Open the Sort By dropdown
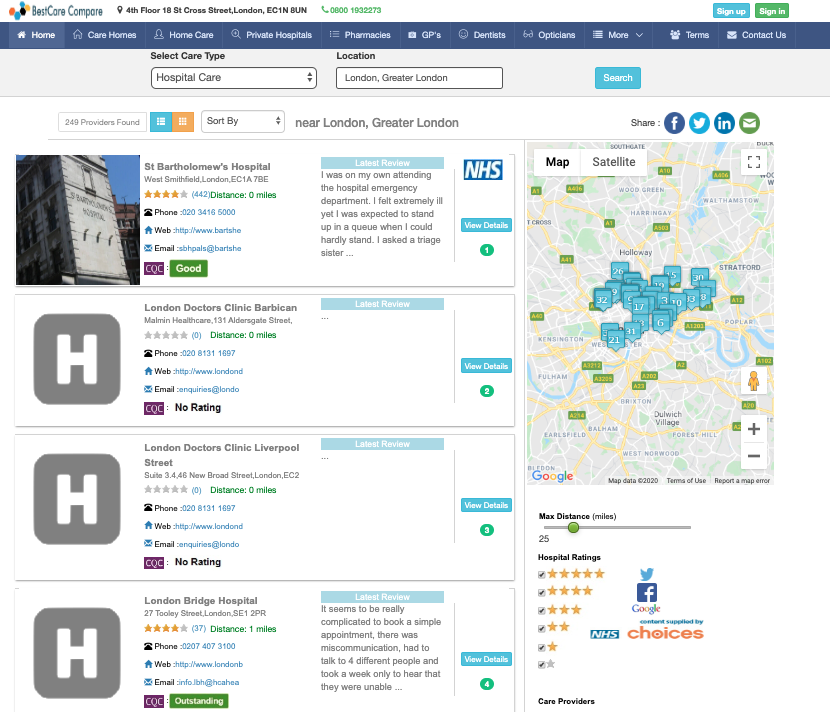The width and height of the screenshot is (830, 712). [x=243, y=121]
